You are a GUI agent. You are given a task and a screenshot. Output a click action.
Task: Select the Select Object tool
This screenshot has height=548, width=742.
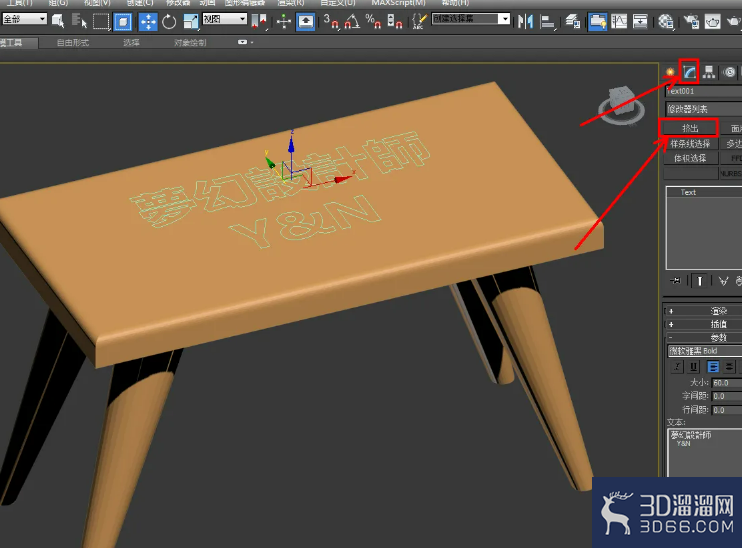pyautogui.click(x=58, y=21)
